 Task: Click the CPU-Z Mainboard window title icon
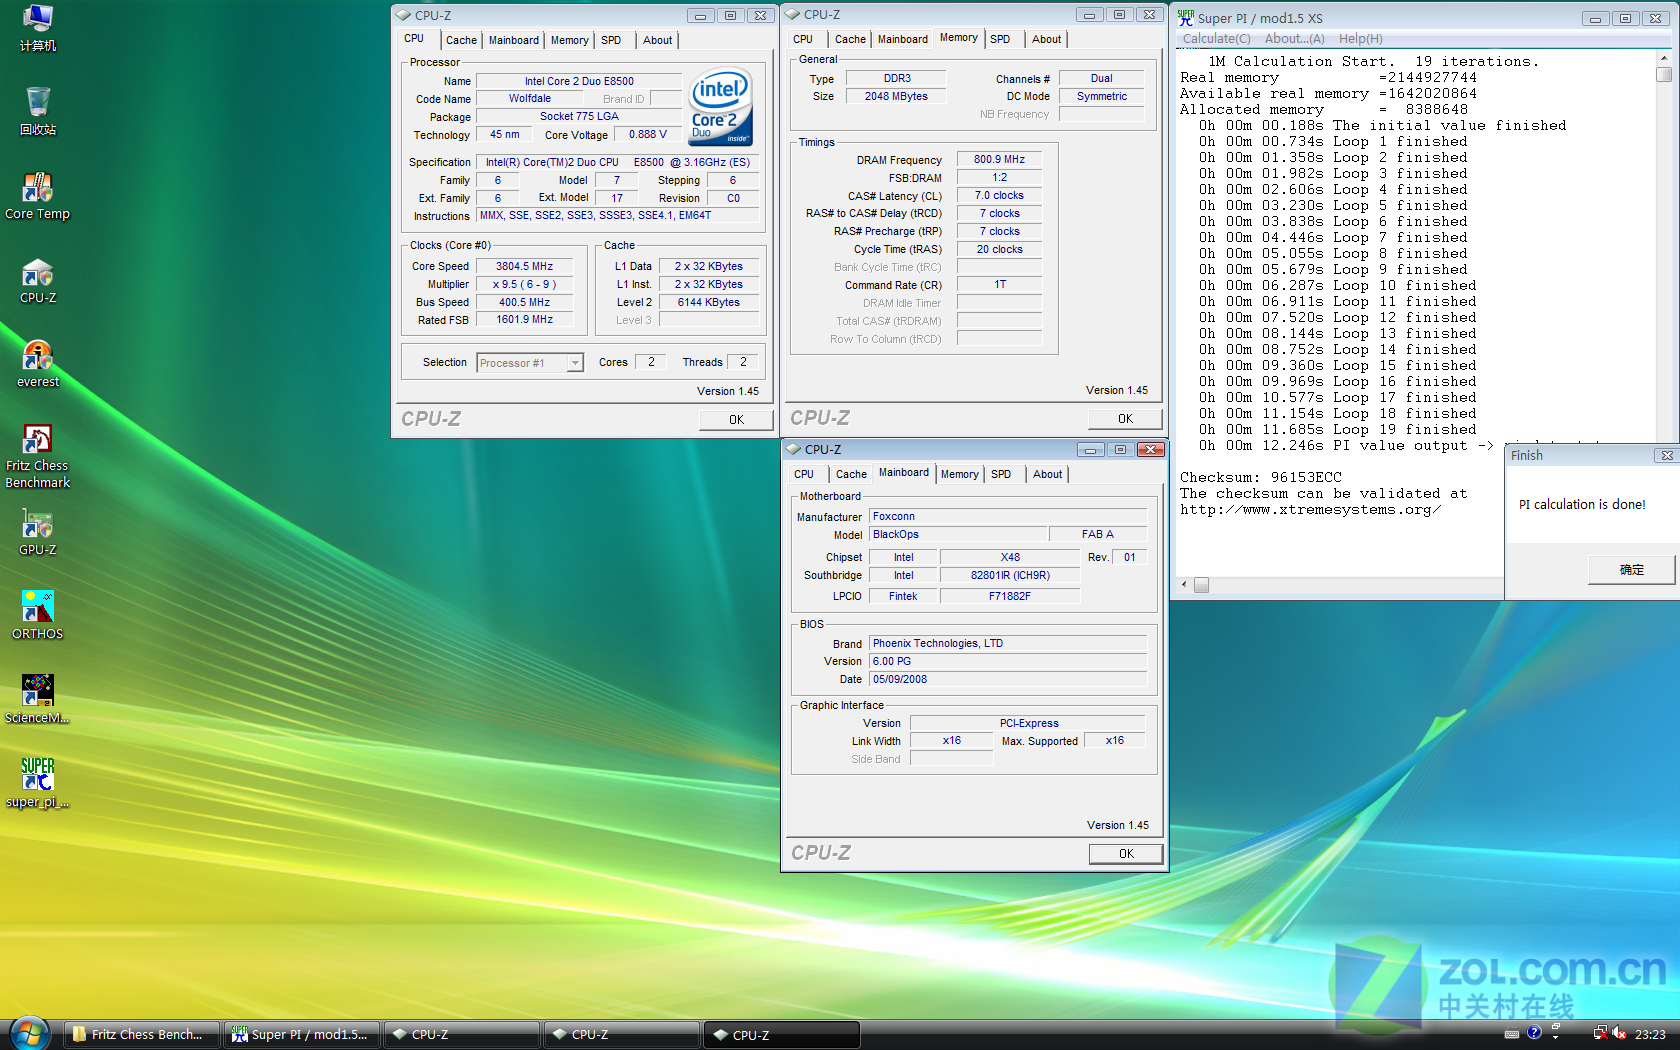pyautogui.click(x=794, y=449)
